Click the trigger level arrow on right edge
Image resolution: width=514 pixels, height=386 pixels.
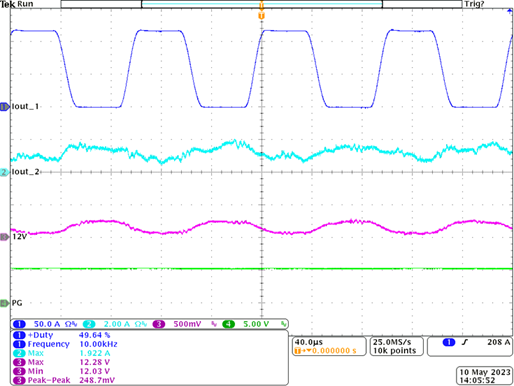coord(510,11)
